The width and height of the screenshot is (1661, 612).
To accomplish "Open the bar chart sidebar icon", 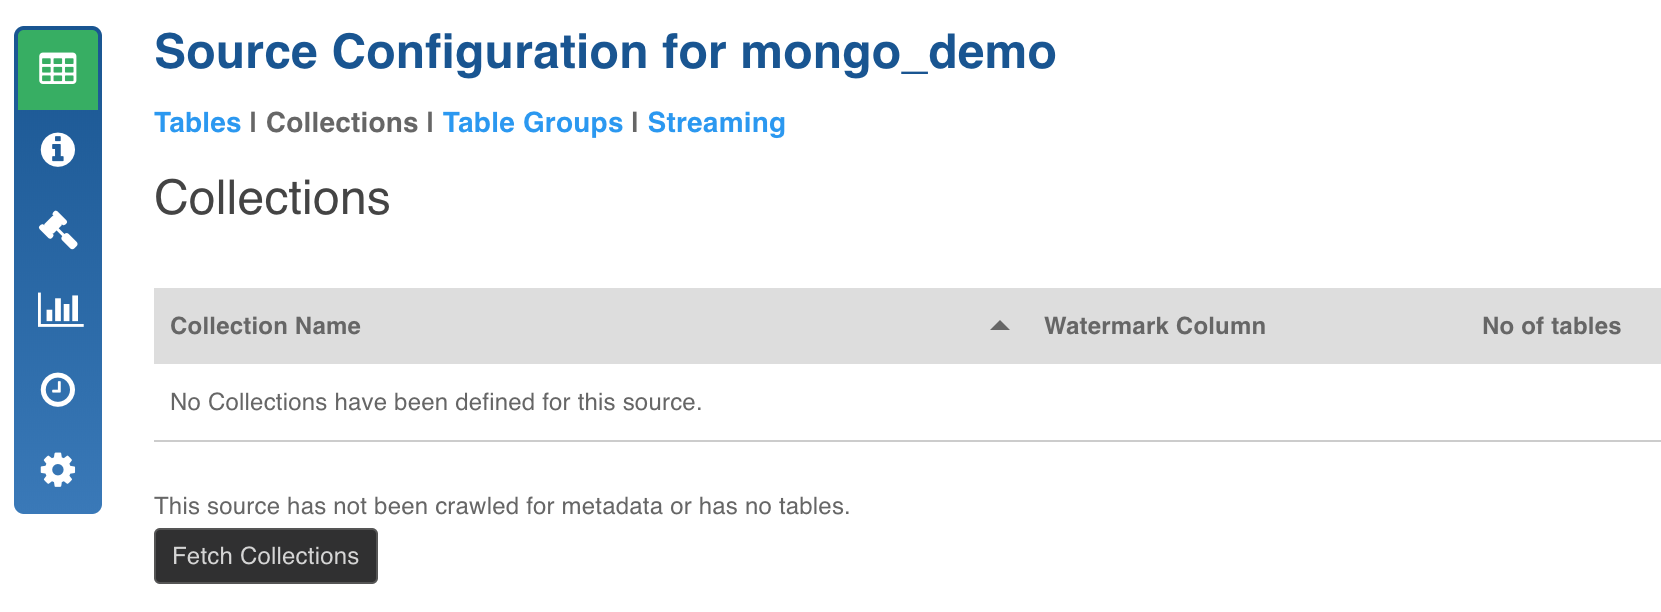I will (x=60, y=309).
